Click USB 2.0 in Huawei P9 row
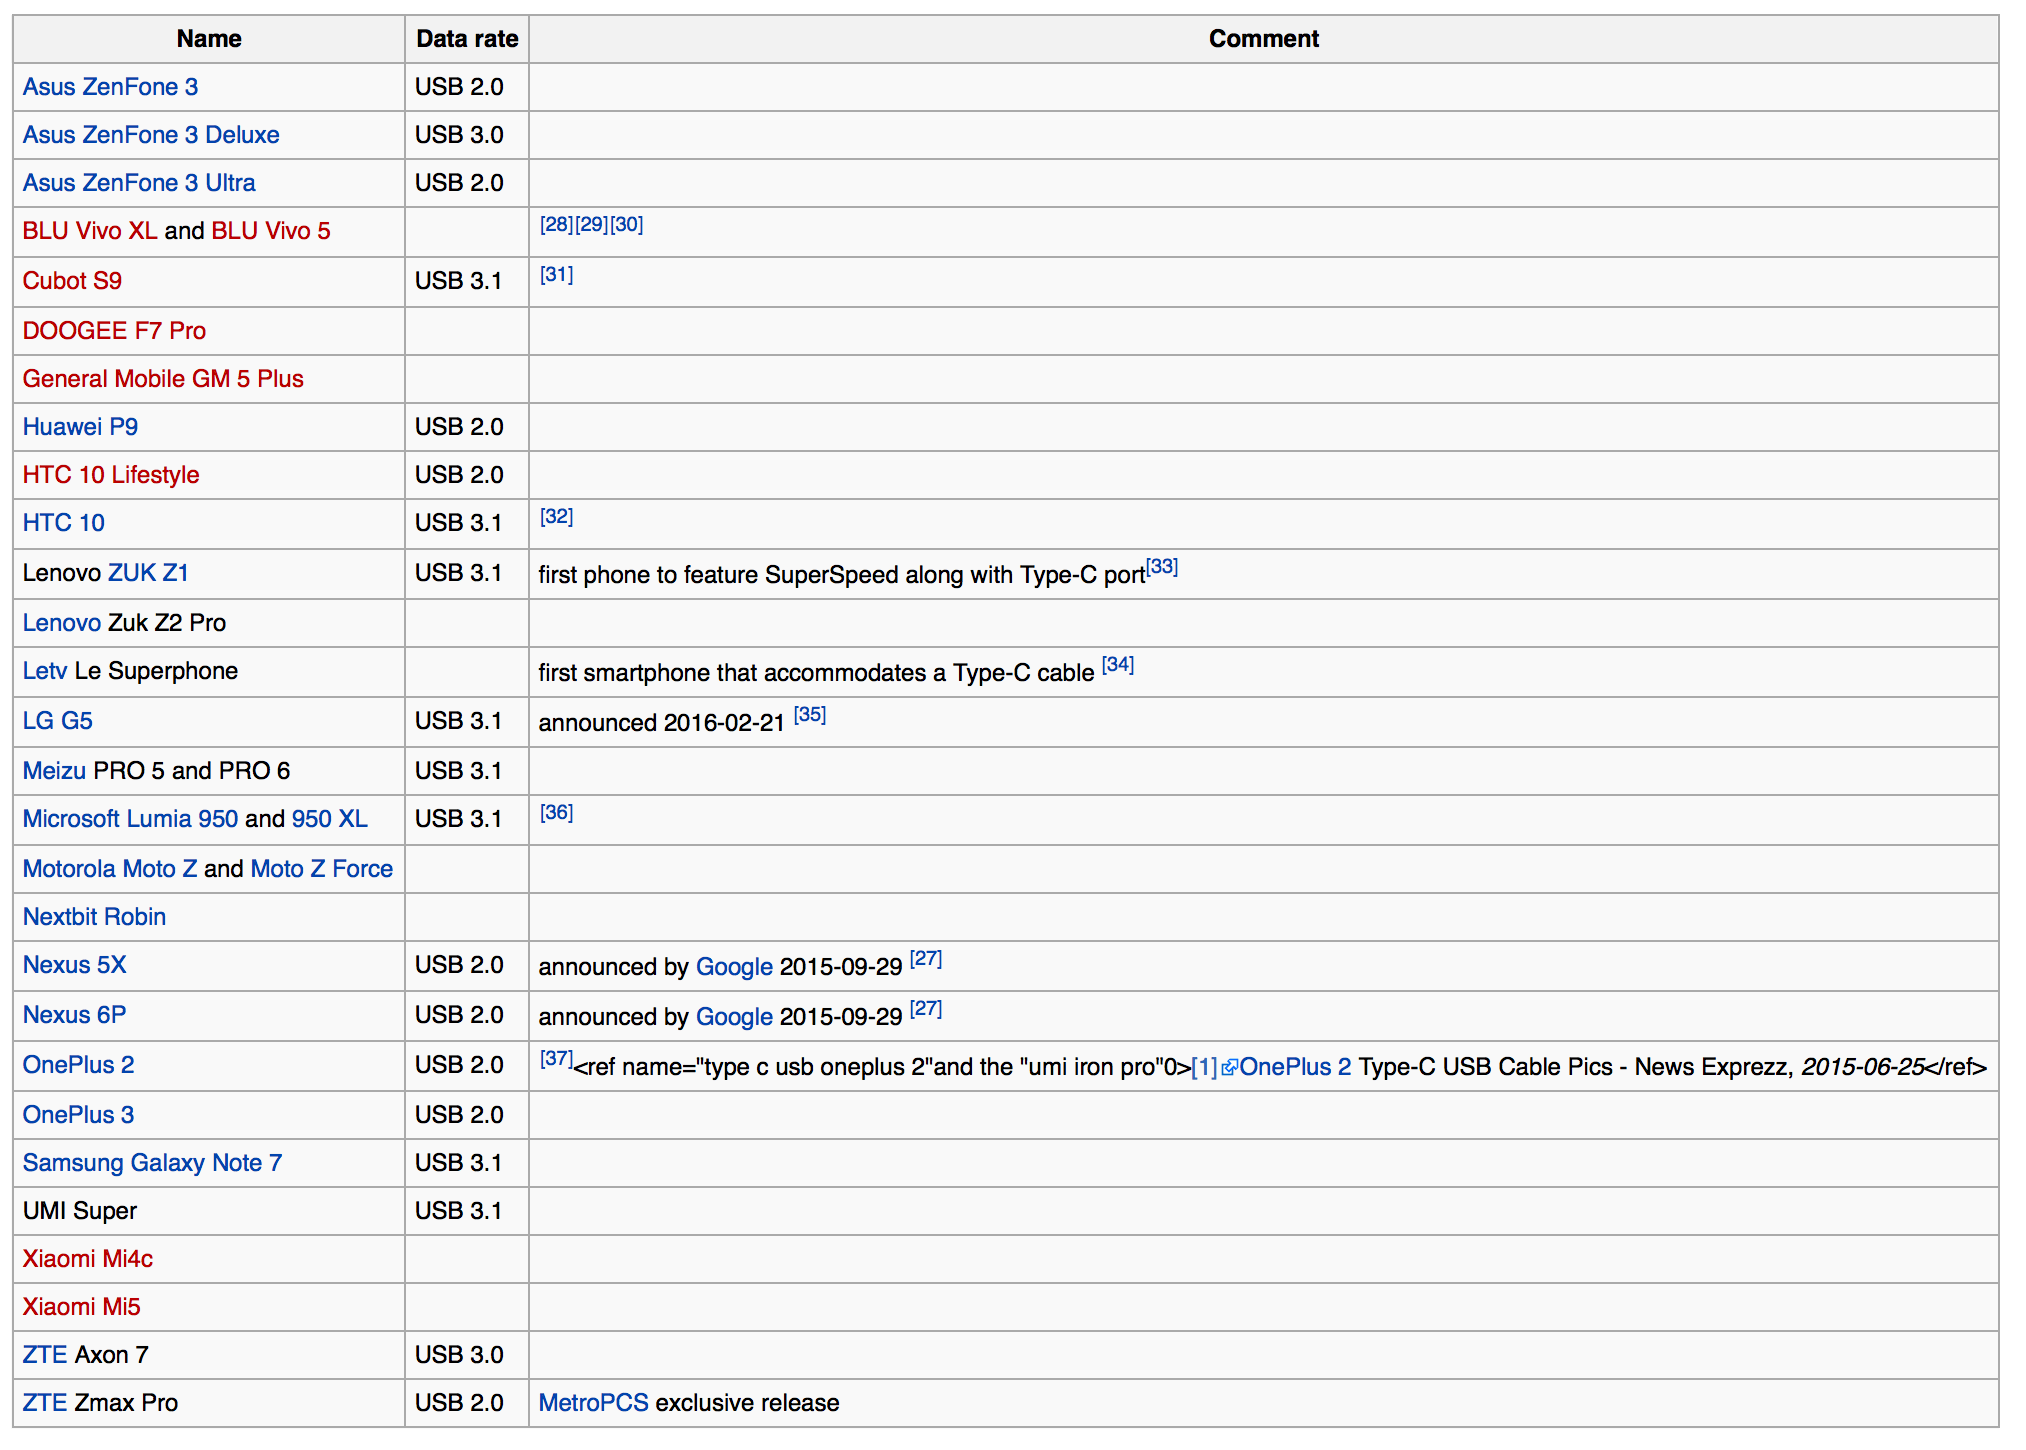This screenshot has height=1450, width=2026. point(459,427)
